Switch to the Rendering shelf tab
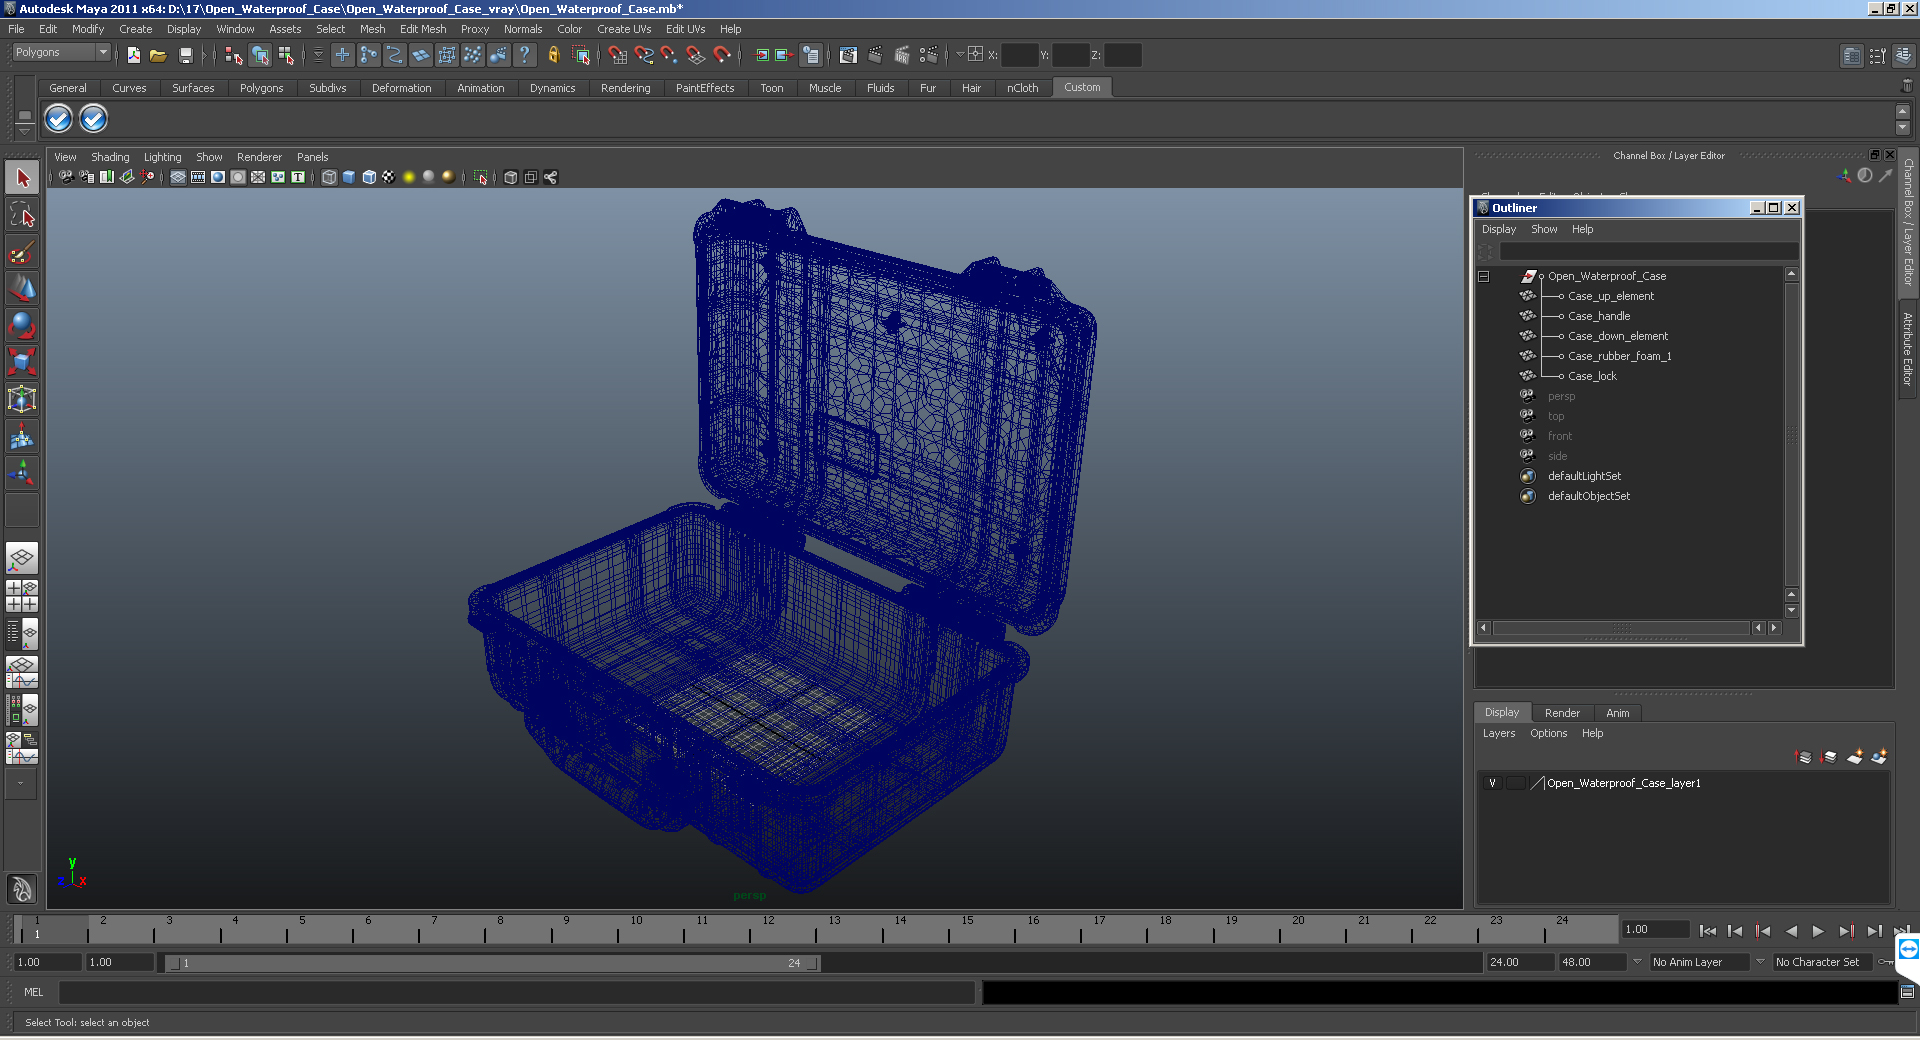Image resolution: width=1920 pixels, height=1040 pixels. pyautogui.click(x=625, y=88)
